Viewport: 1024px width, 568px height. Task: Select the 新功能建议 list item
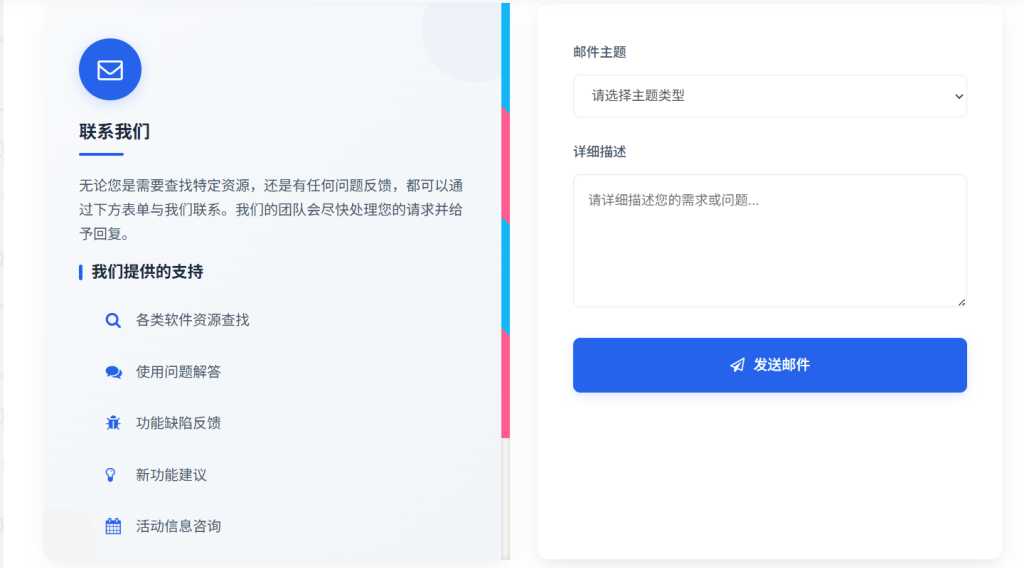[x=171, y=475]
